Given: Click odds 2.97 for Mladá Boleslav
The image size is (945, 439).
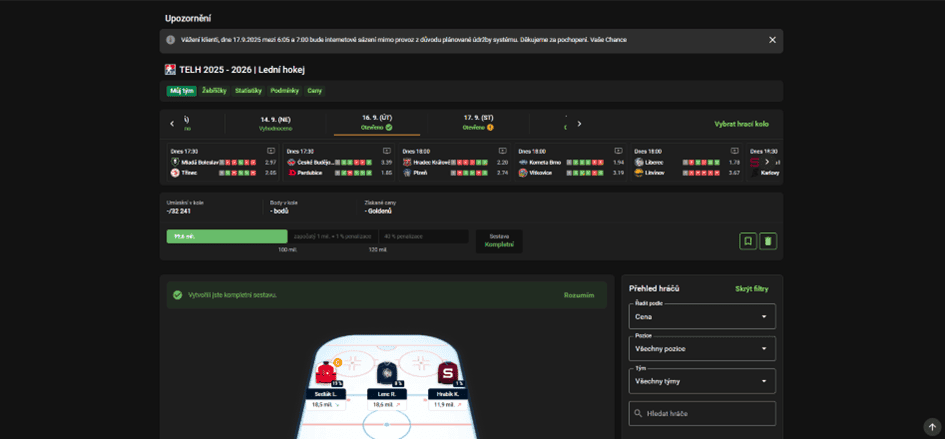Looking at the screenshot, I should pyautogui.click(x=271, y=163).
